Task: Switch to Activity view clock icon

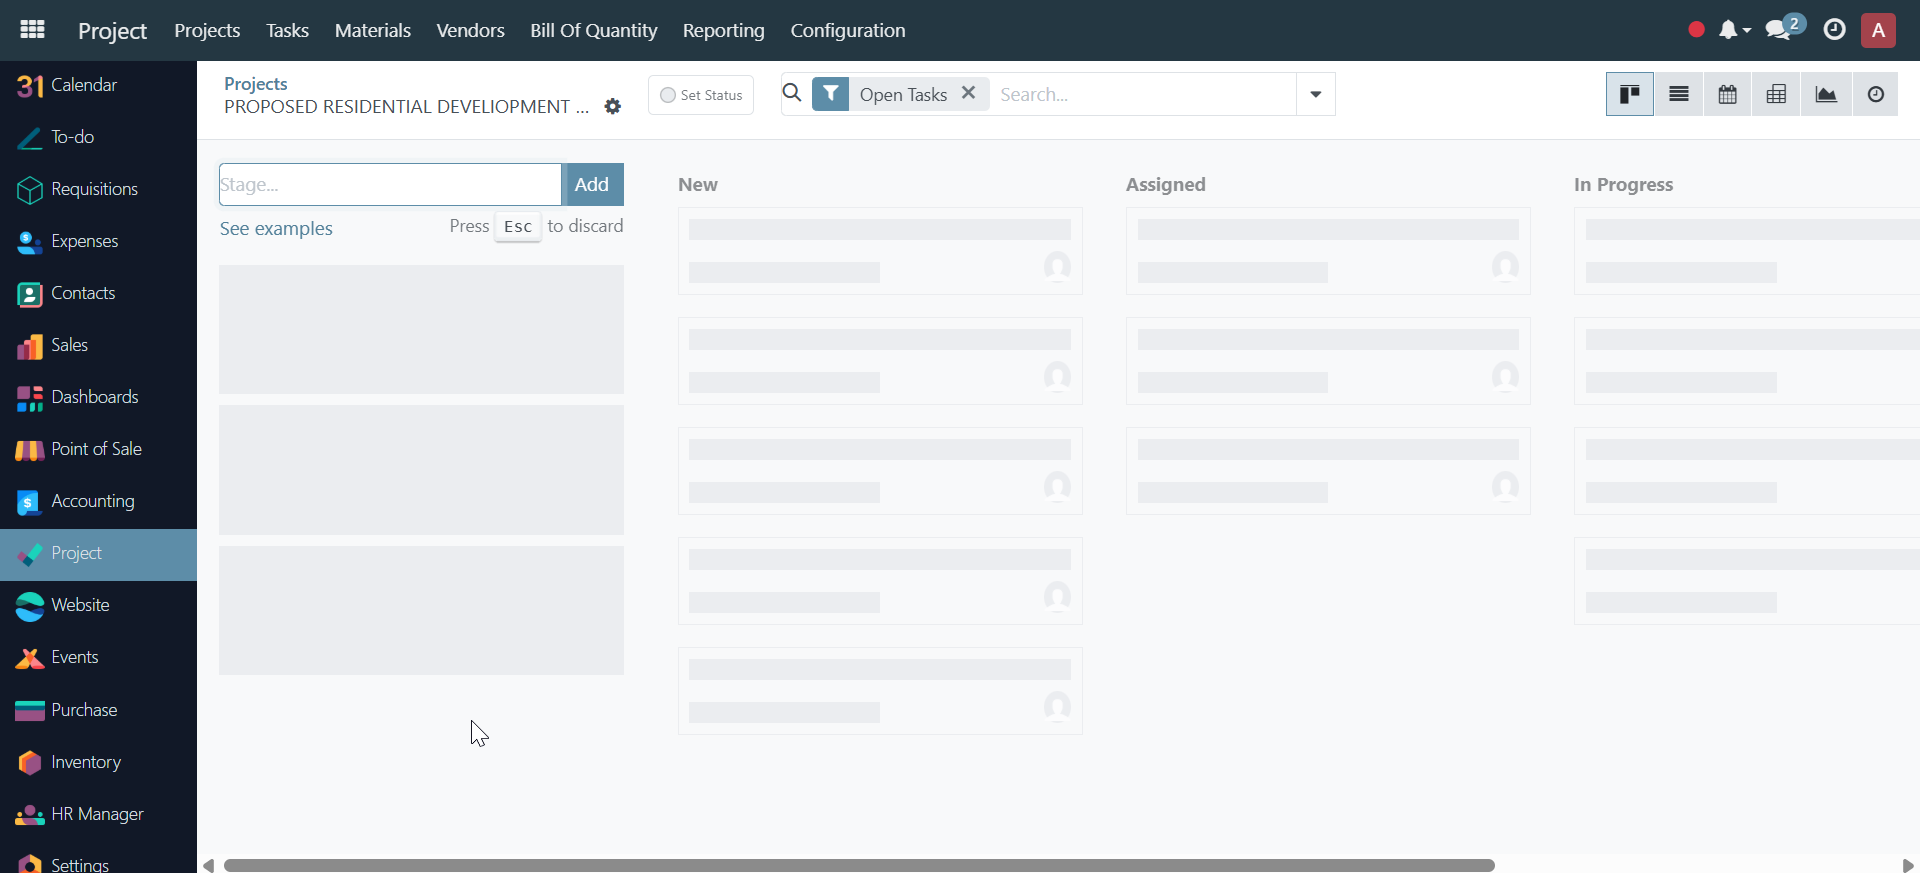Action: [x=1875, y=94]
